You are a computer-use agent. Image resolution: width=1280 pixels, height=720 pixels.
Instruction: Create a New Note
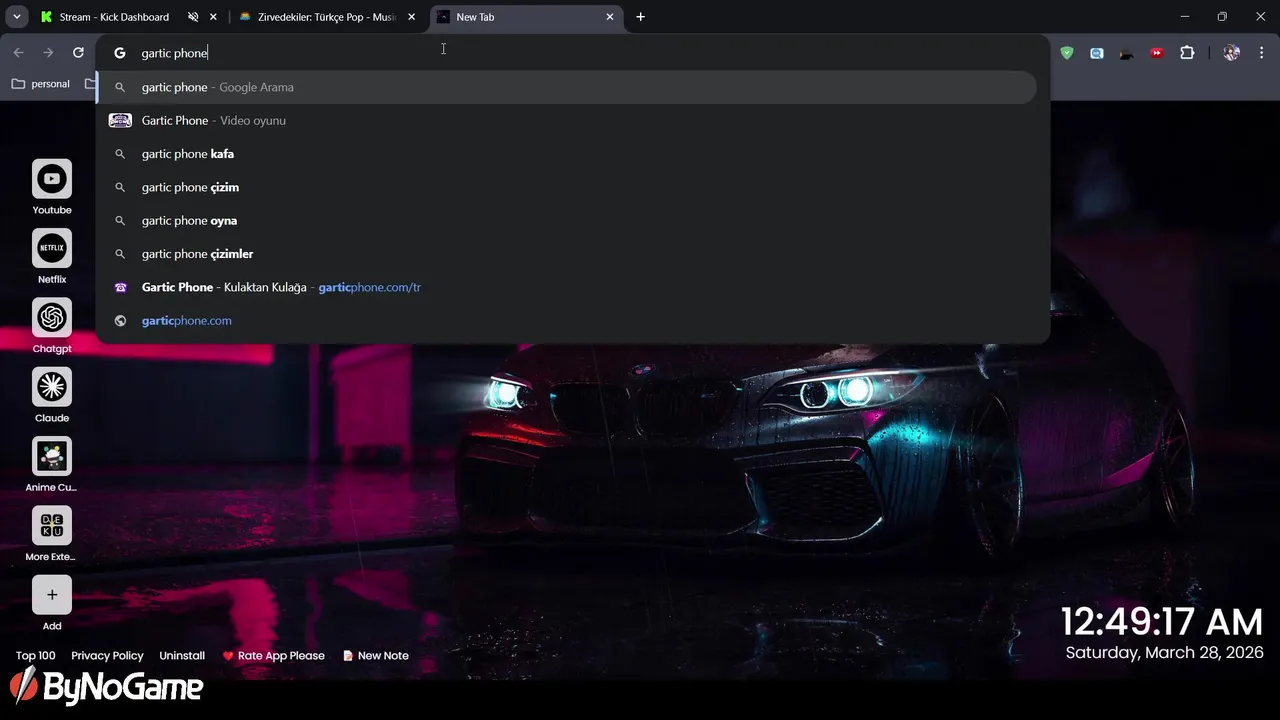point(376,656)
